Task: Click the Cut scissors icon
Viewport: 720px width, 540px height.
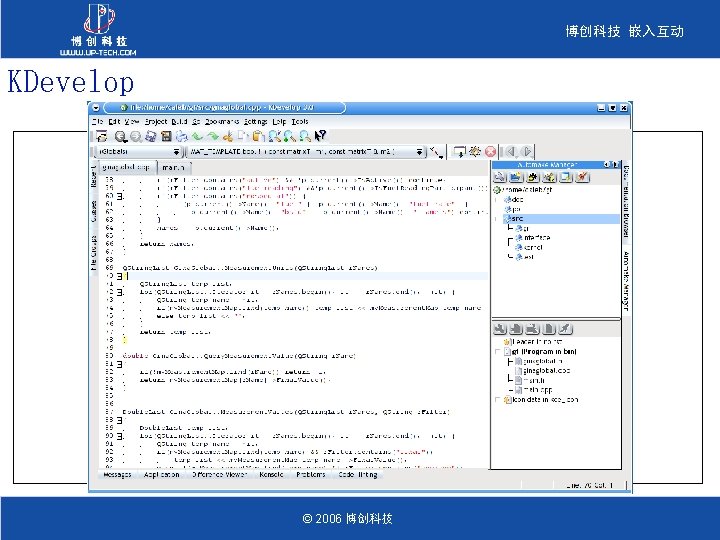Action: (228, 136)
